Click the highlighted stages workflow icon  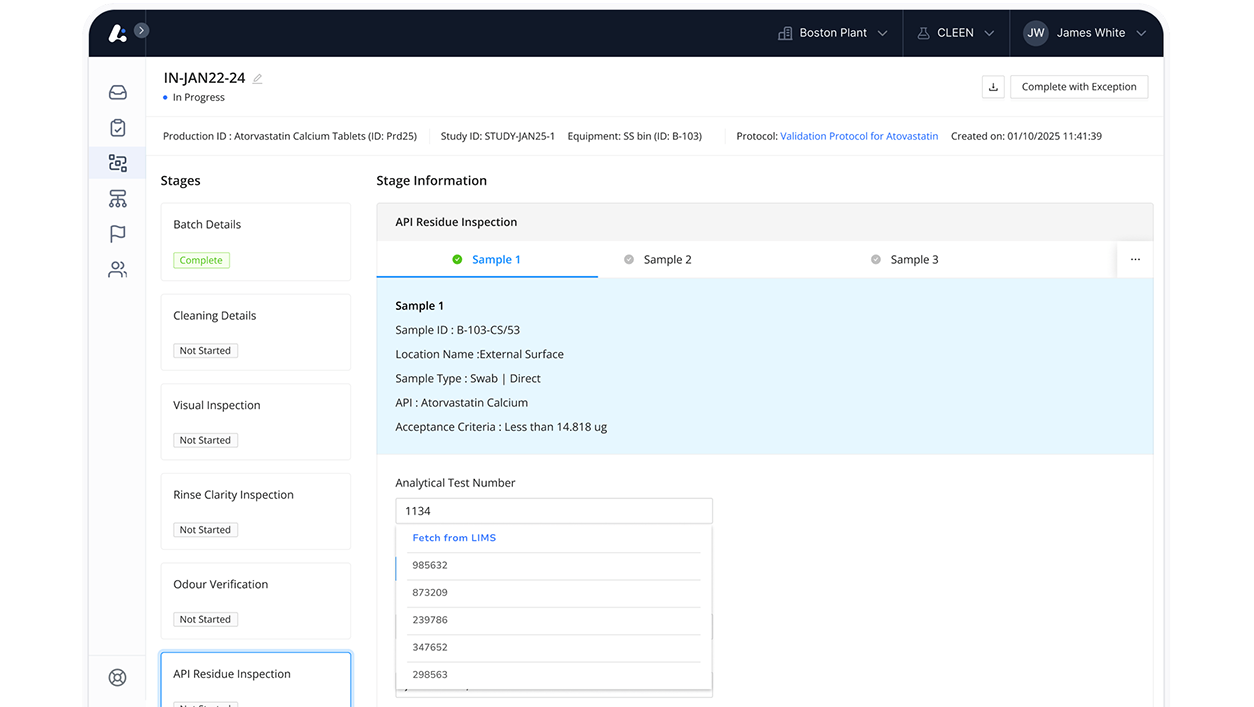coord(117,163)
